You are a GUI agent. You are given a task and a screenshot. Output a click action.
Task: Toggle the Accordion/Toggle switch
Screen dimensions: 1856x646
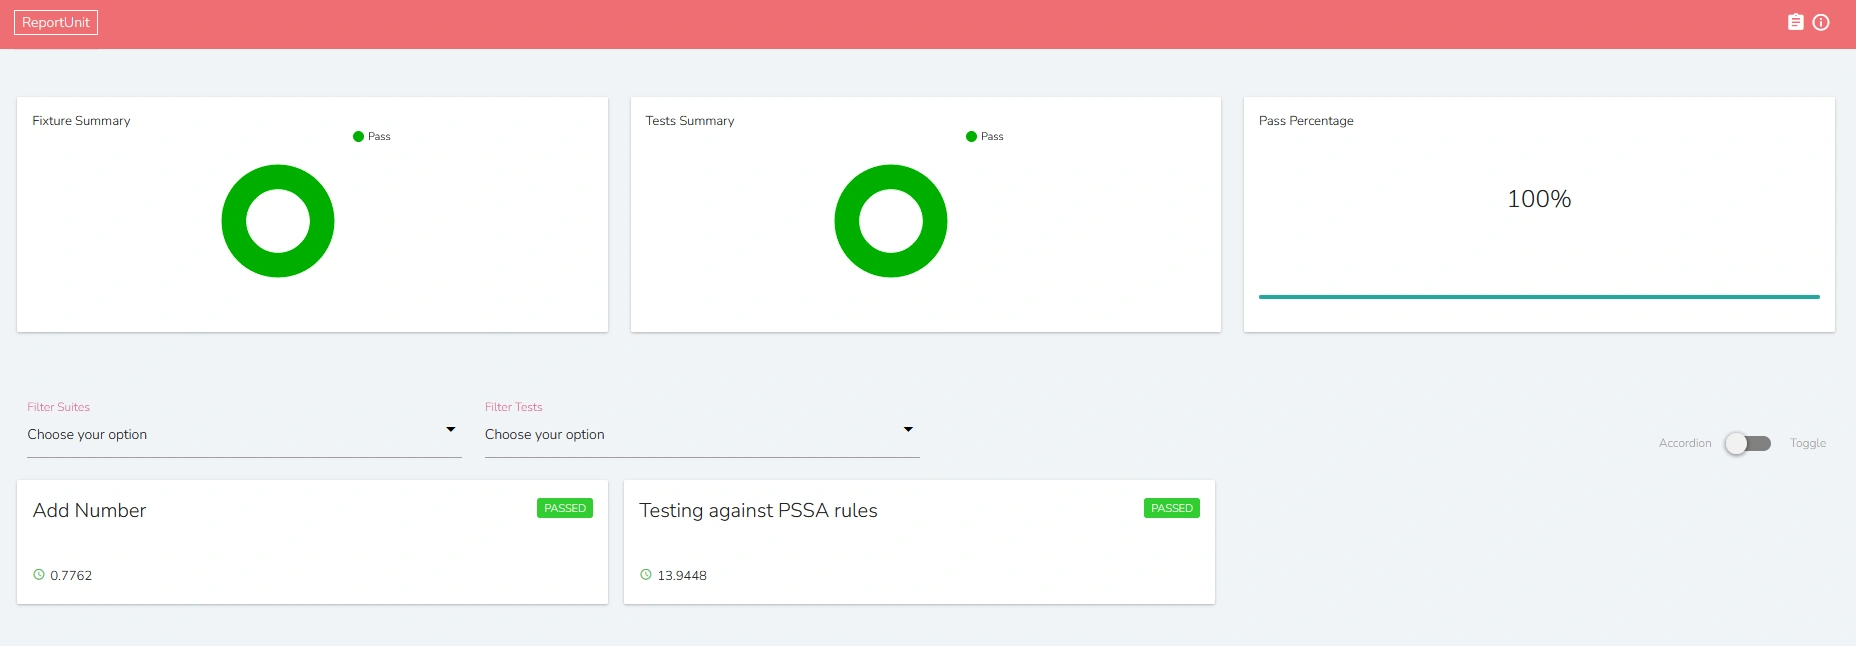[1748, 443]
